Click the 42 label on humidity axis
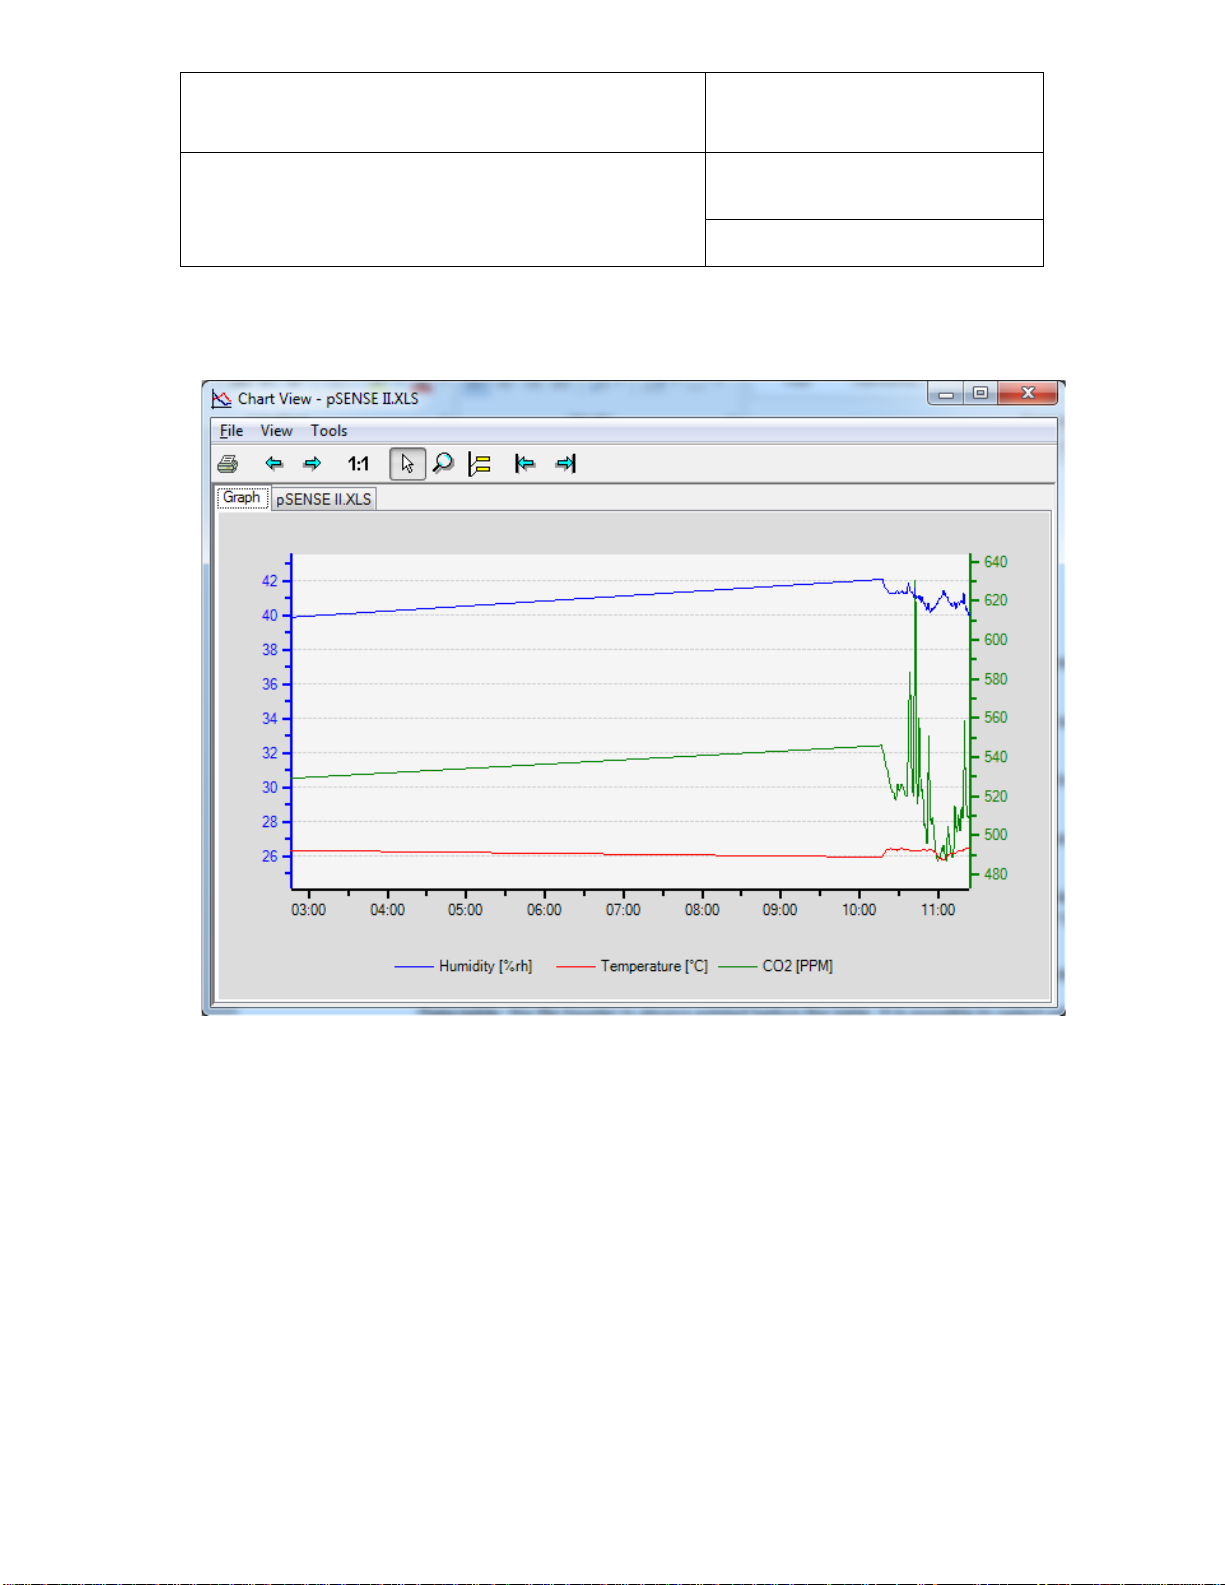The width and height of the screenshot is (1225, 1585). pos(270,581)
